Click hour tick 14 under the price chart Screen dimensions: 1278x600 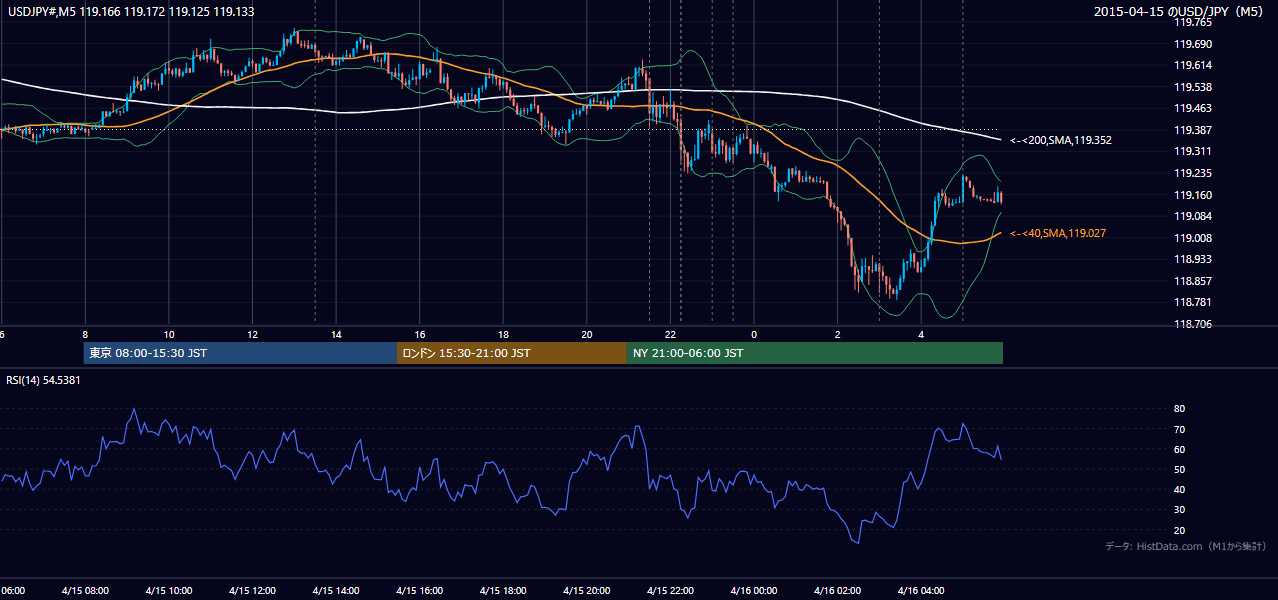point(337,335)
